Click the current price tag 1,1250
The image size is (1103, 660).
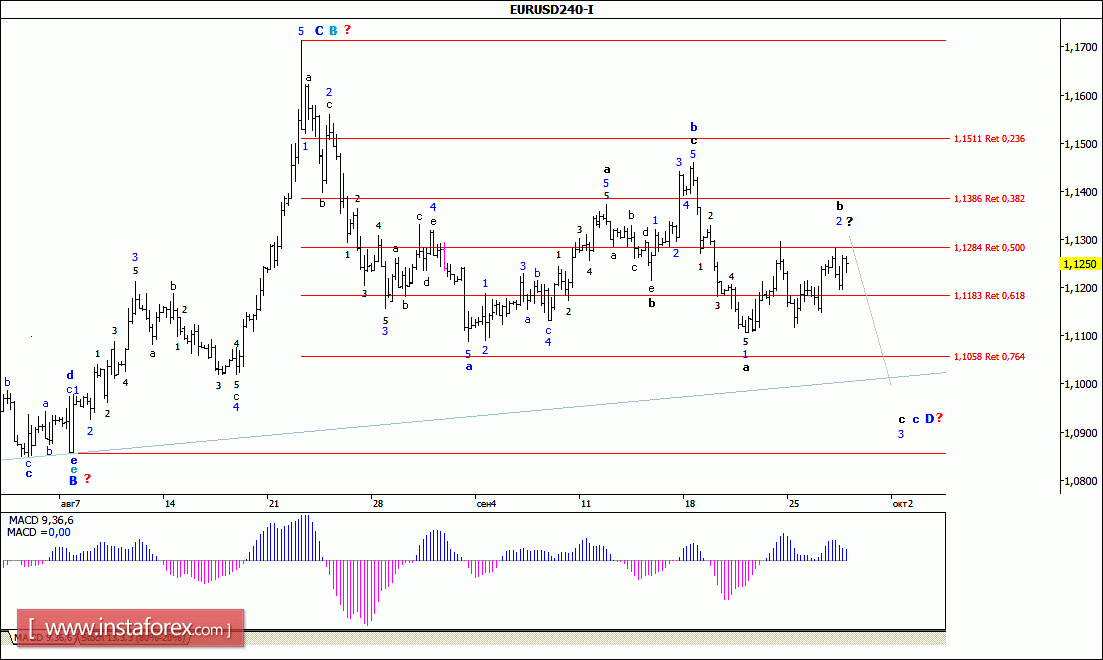1080,264
